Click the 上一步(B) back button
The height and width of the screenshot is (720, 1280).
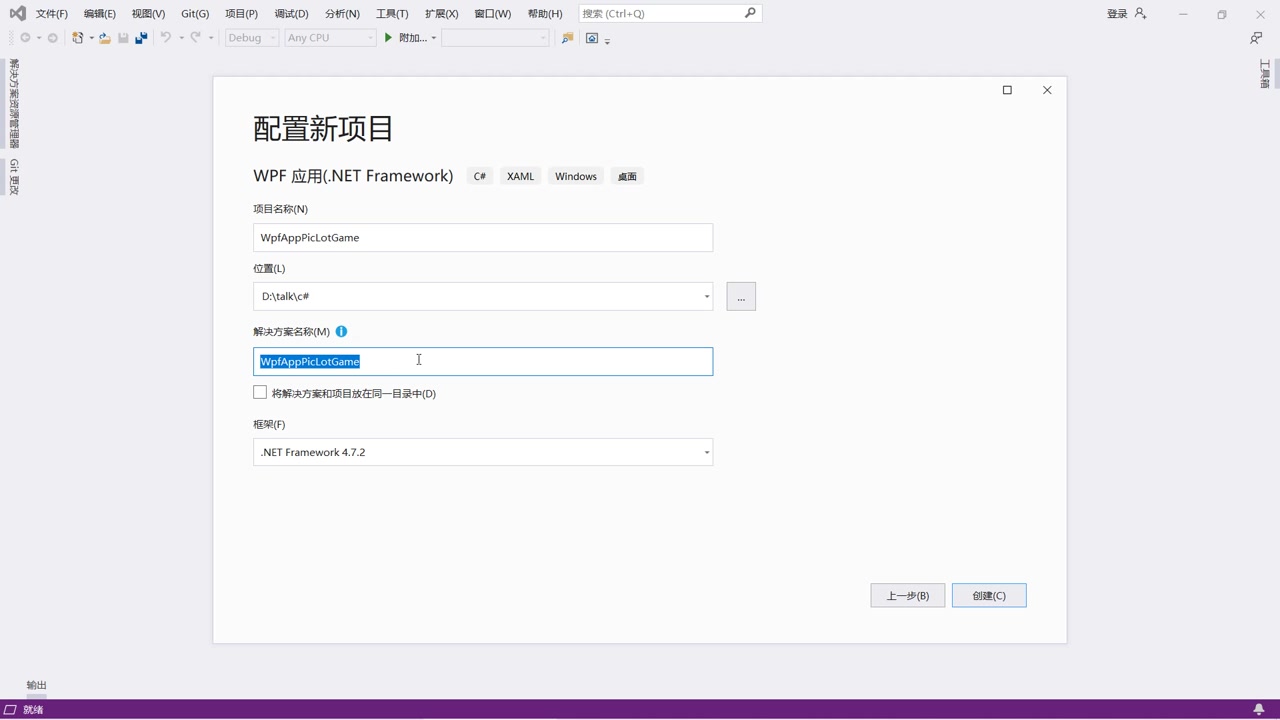click(x=908, y=595)
